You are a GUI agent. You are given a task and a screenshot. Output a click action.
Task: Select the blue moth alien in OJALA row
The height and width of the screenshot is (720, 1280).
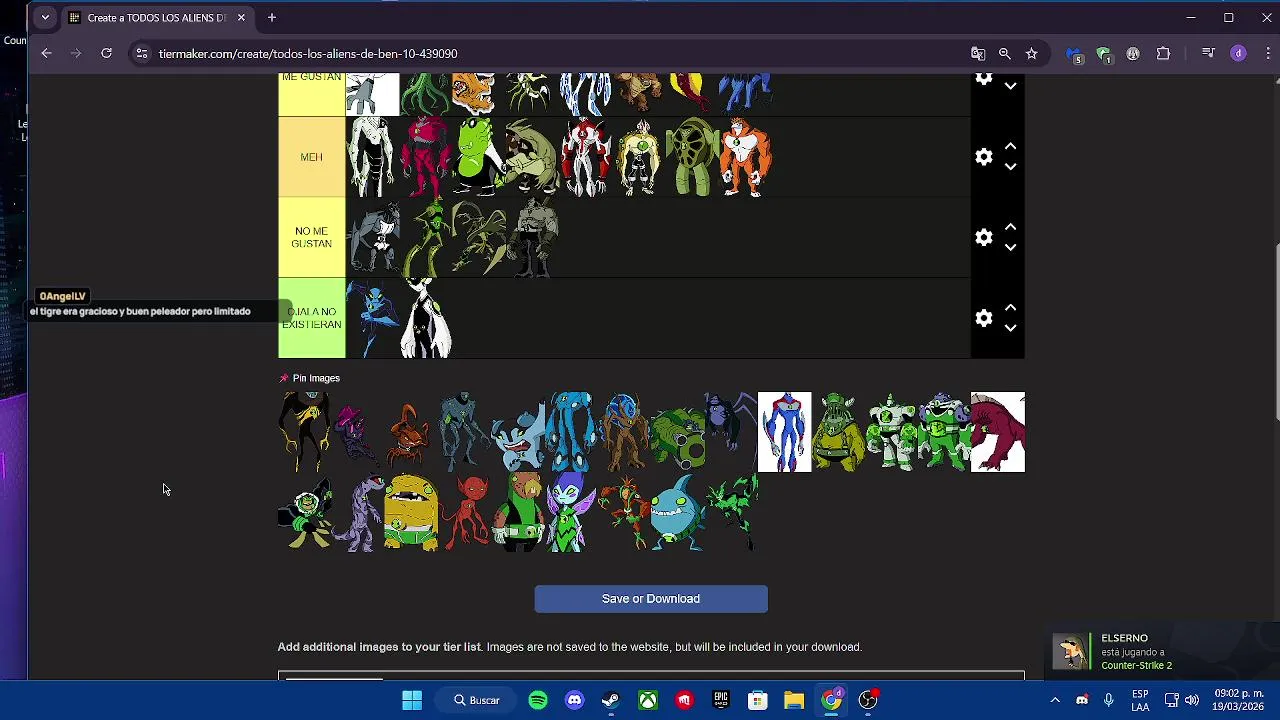[x=373, y=318]
